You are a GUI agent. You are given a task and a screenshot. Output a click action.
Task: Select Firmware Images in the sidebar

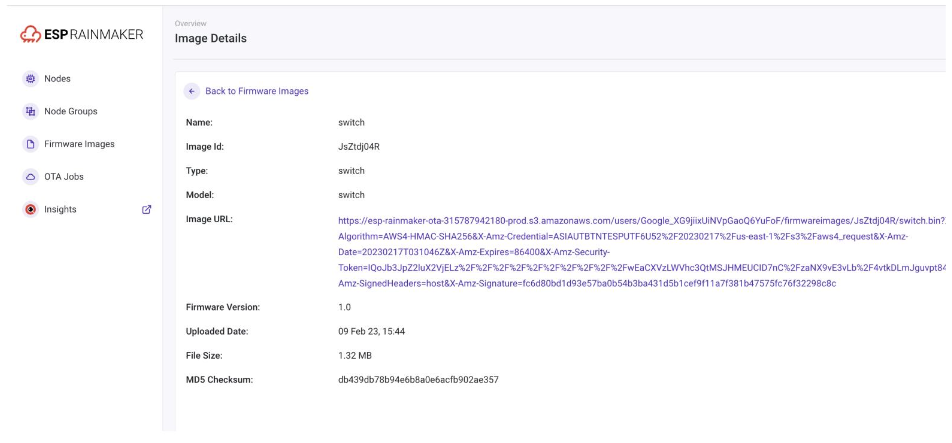point(79,144)
